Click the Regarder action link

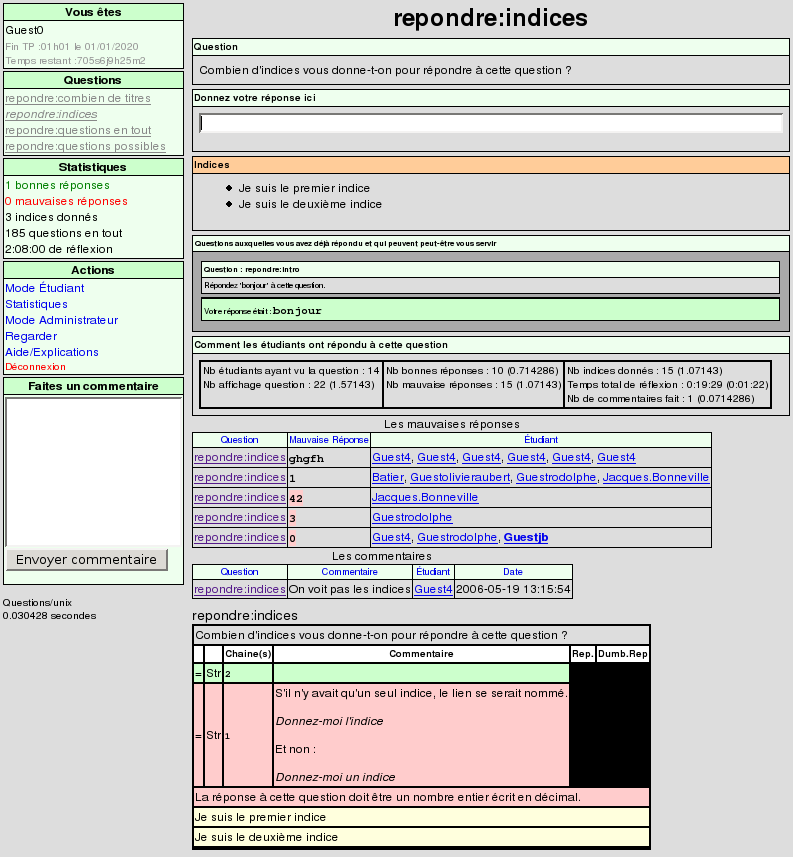[31, 336]
